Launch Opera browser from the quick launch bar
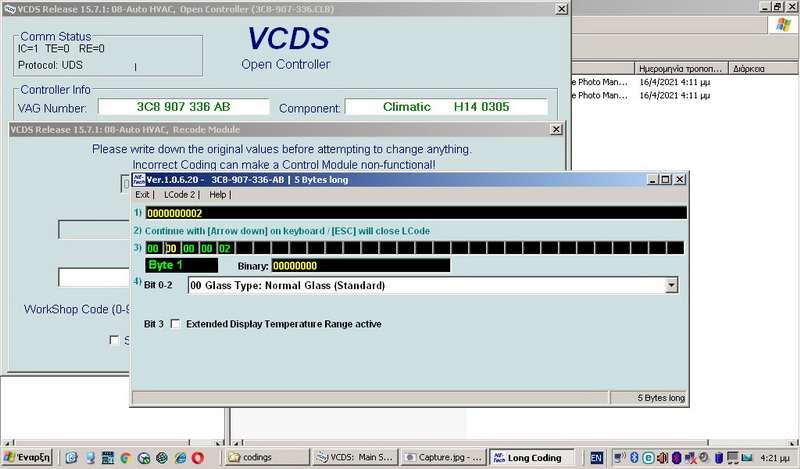Image resolution: width=800 pixels, height=469 pixels. coord(198,458)
